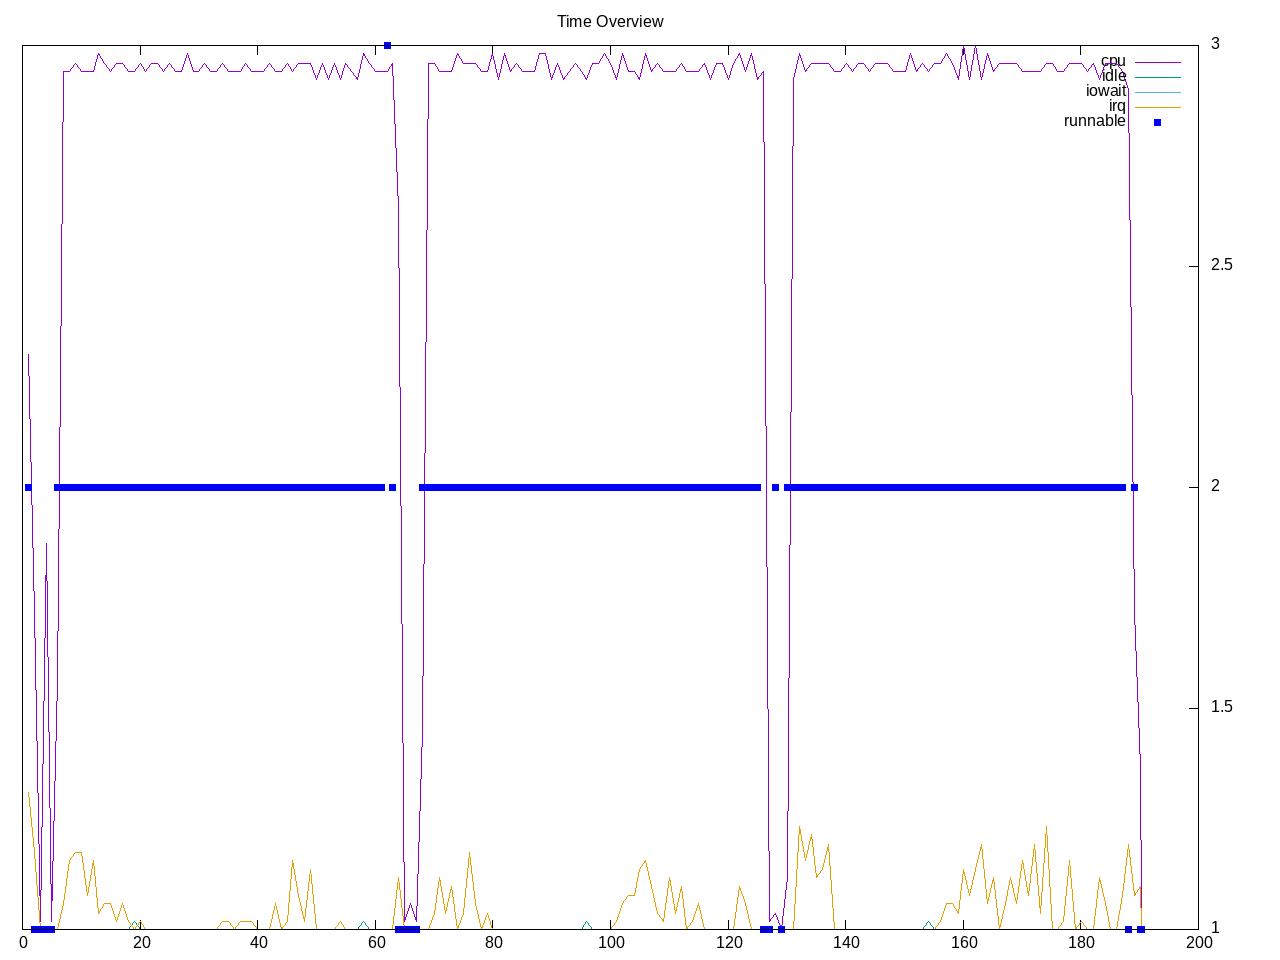Screen dimensions: 1280x960
Task: Click the y-axis tick label 1.5
Action: (1221, 707)
